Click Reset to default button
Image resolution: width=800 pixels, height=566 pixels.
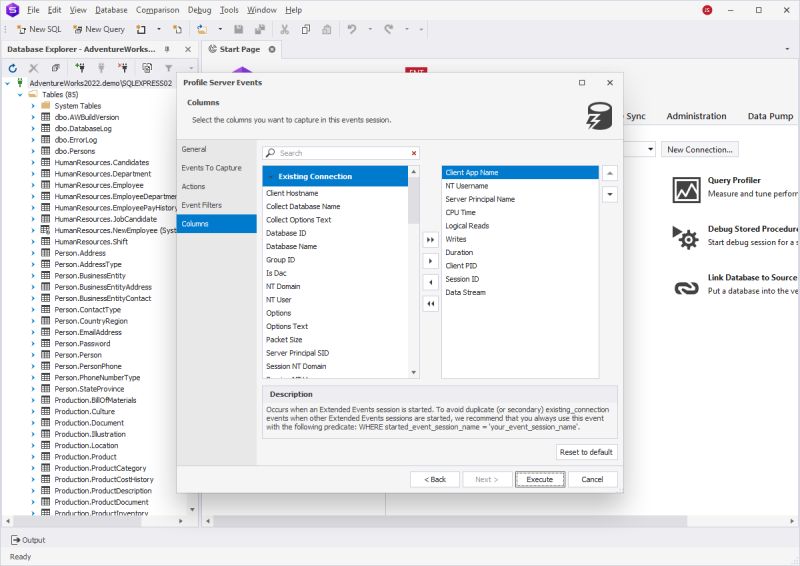pyautogui.click(x=586, y=452)
